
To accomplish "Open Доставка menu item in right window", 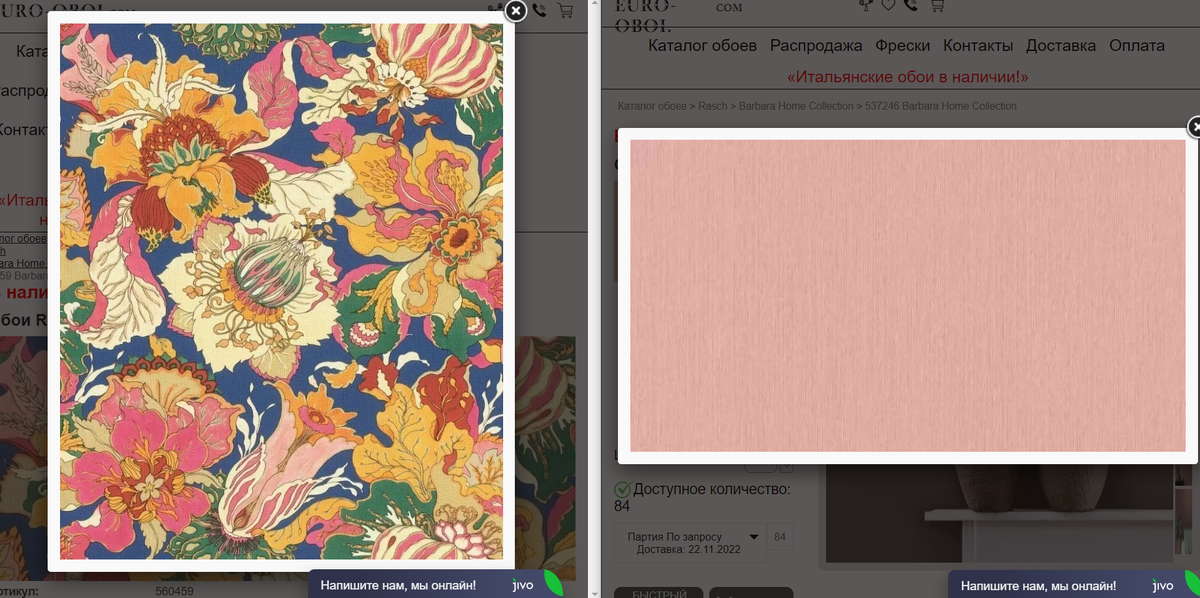I will click(x=1061, y=45).
